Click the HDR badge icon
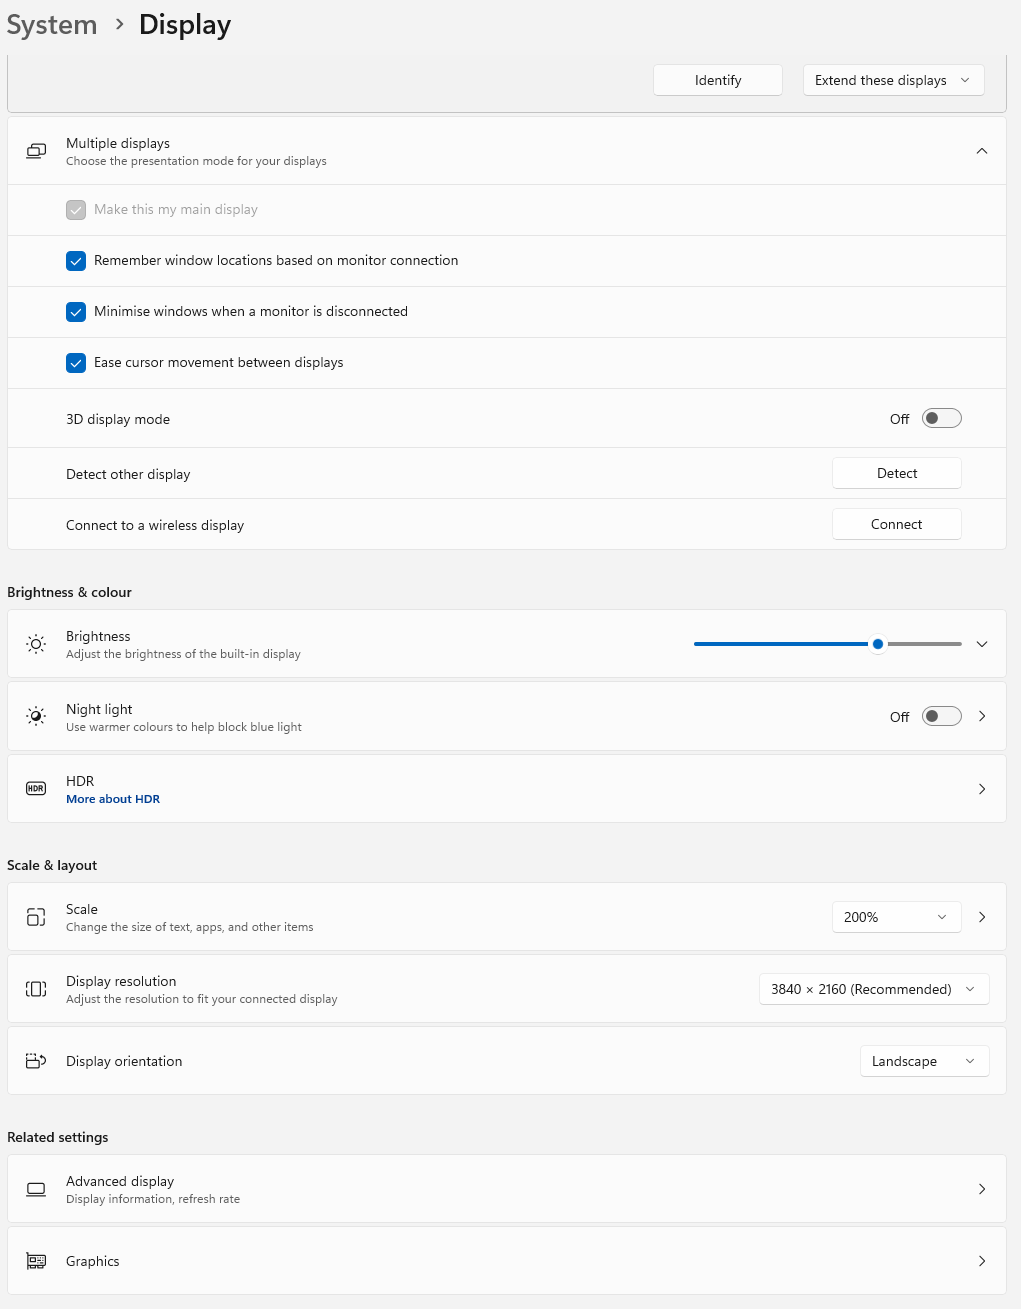Screen dimensions: 1021x1309 [36, 789]
